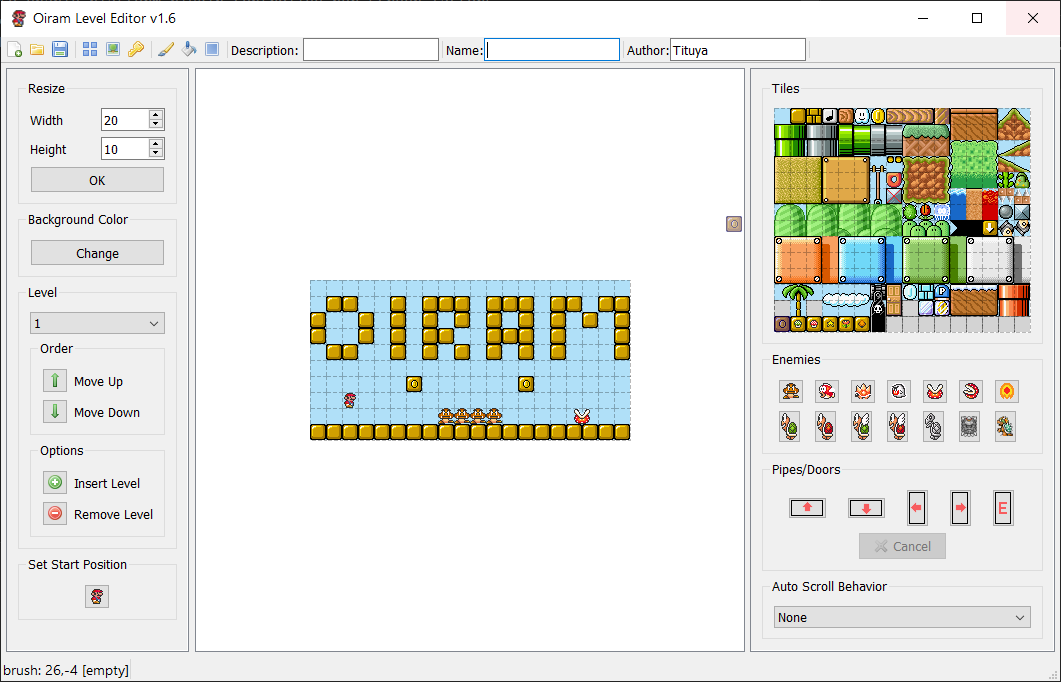Select the blue rectangle tool
This screenshot has height=682, width=1061.
(212, 49)
